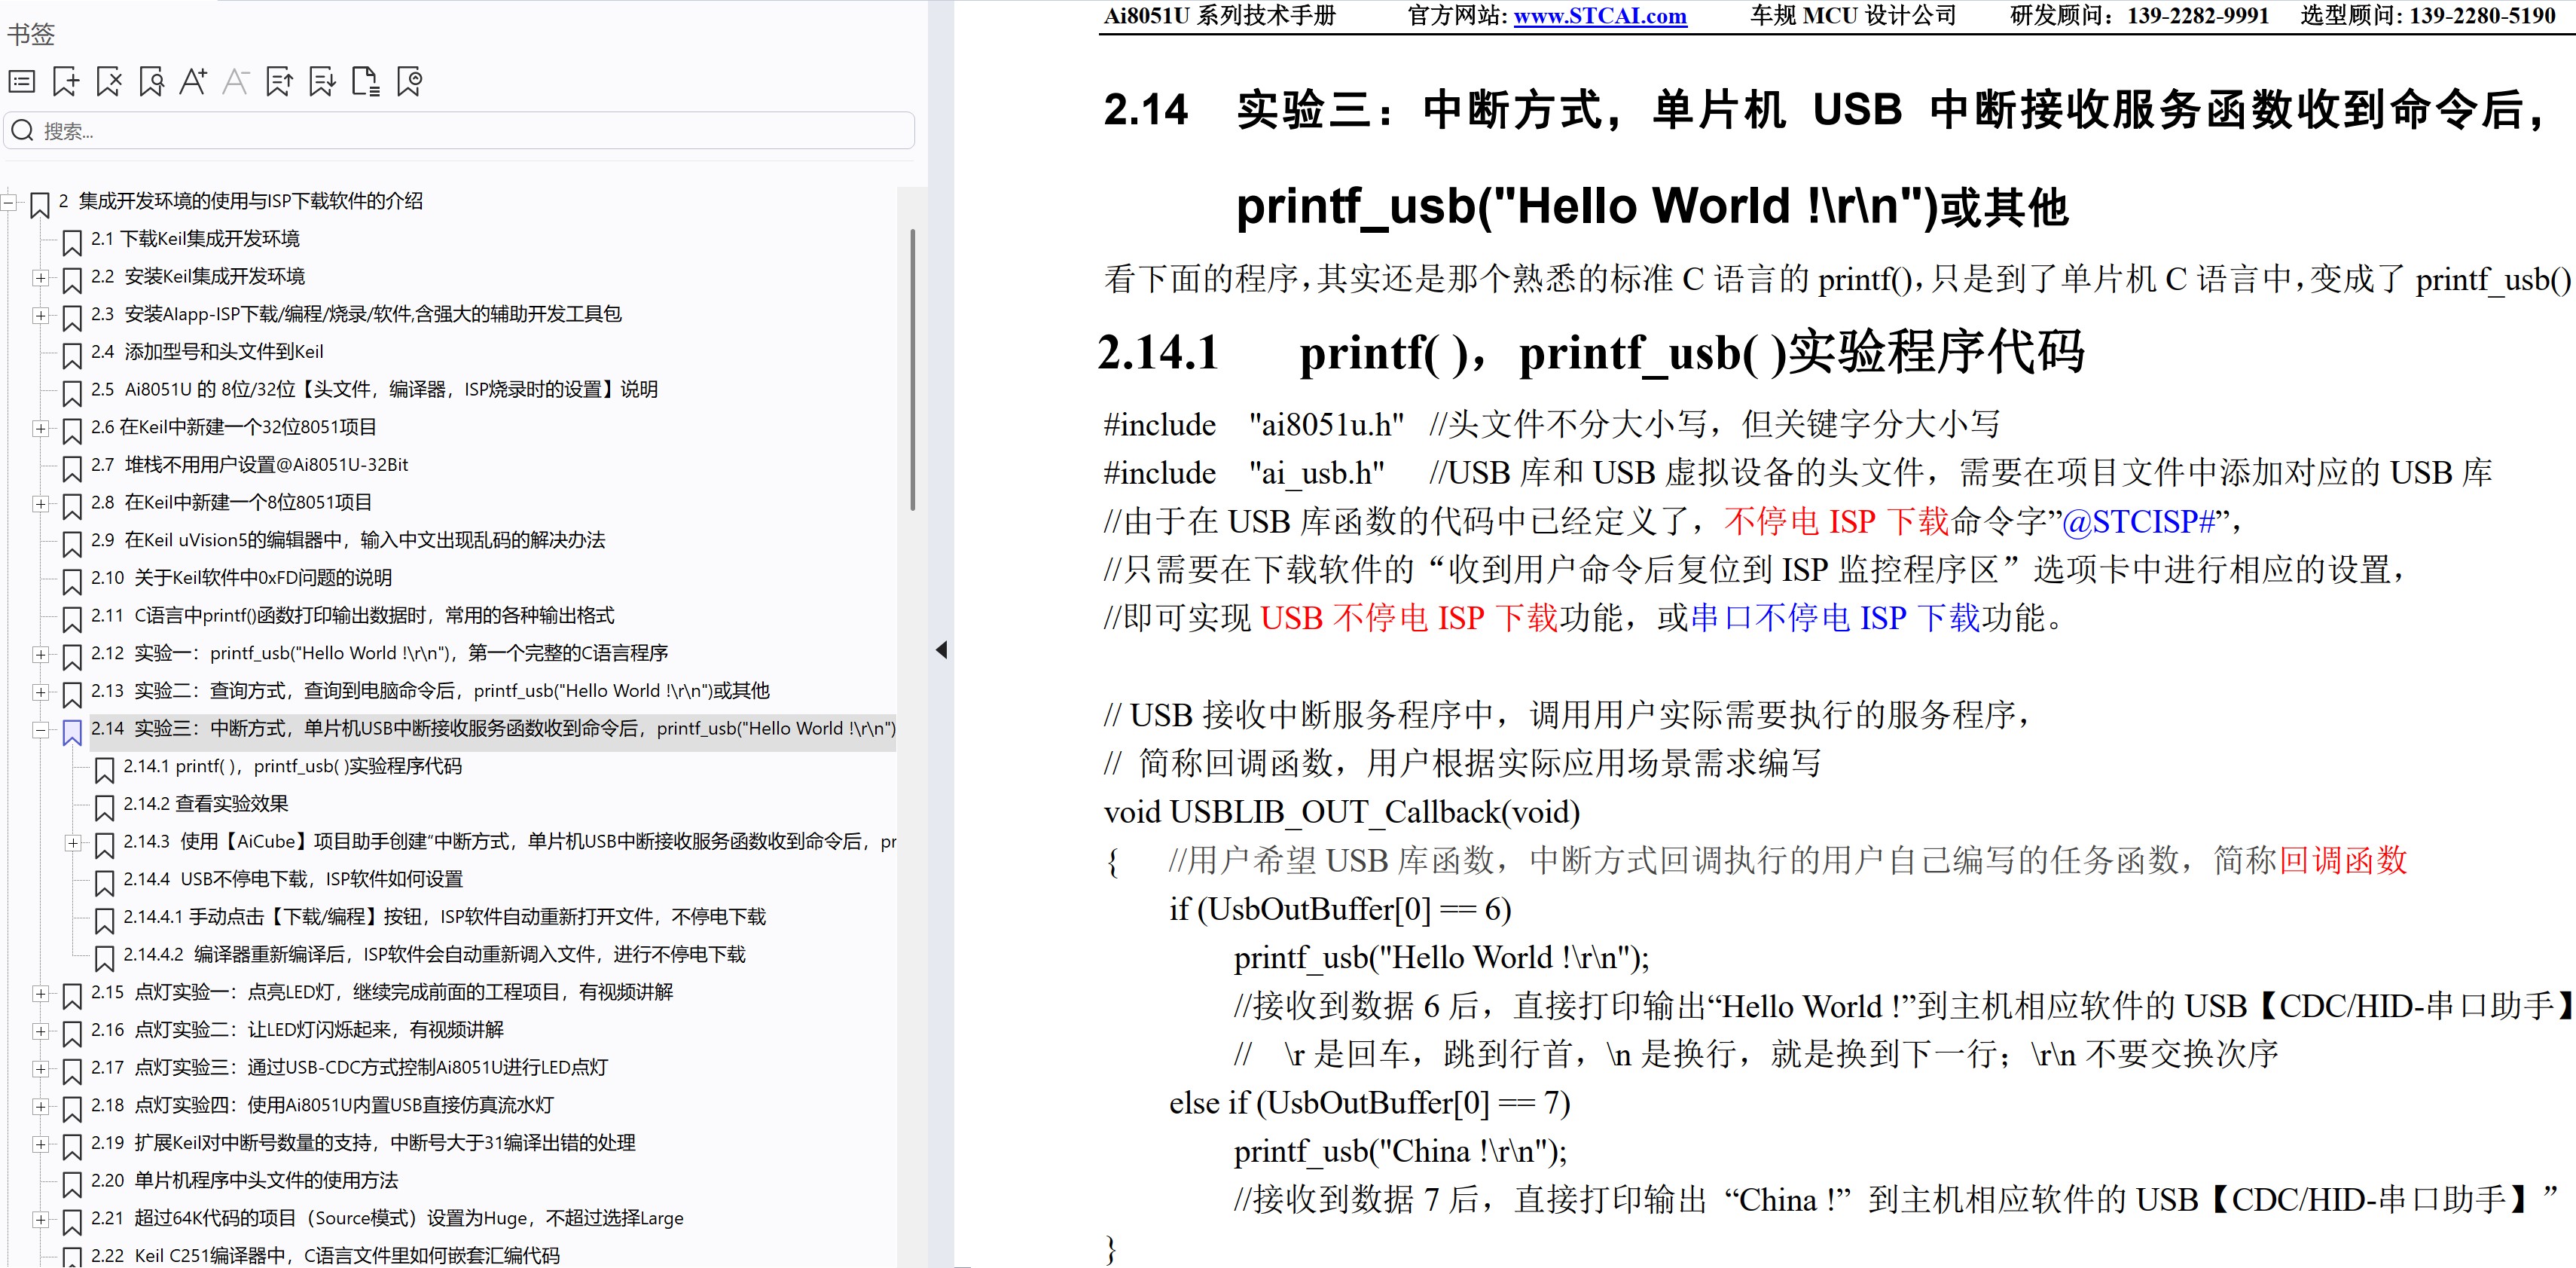Click the page with lines icon
Image resolution: width=2576 pixels, height=1268 pixels.
coord(365,82)
